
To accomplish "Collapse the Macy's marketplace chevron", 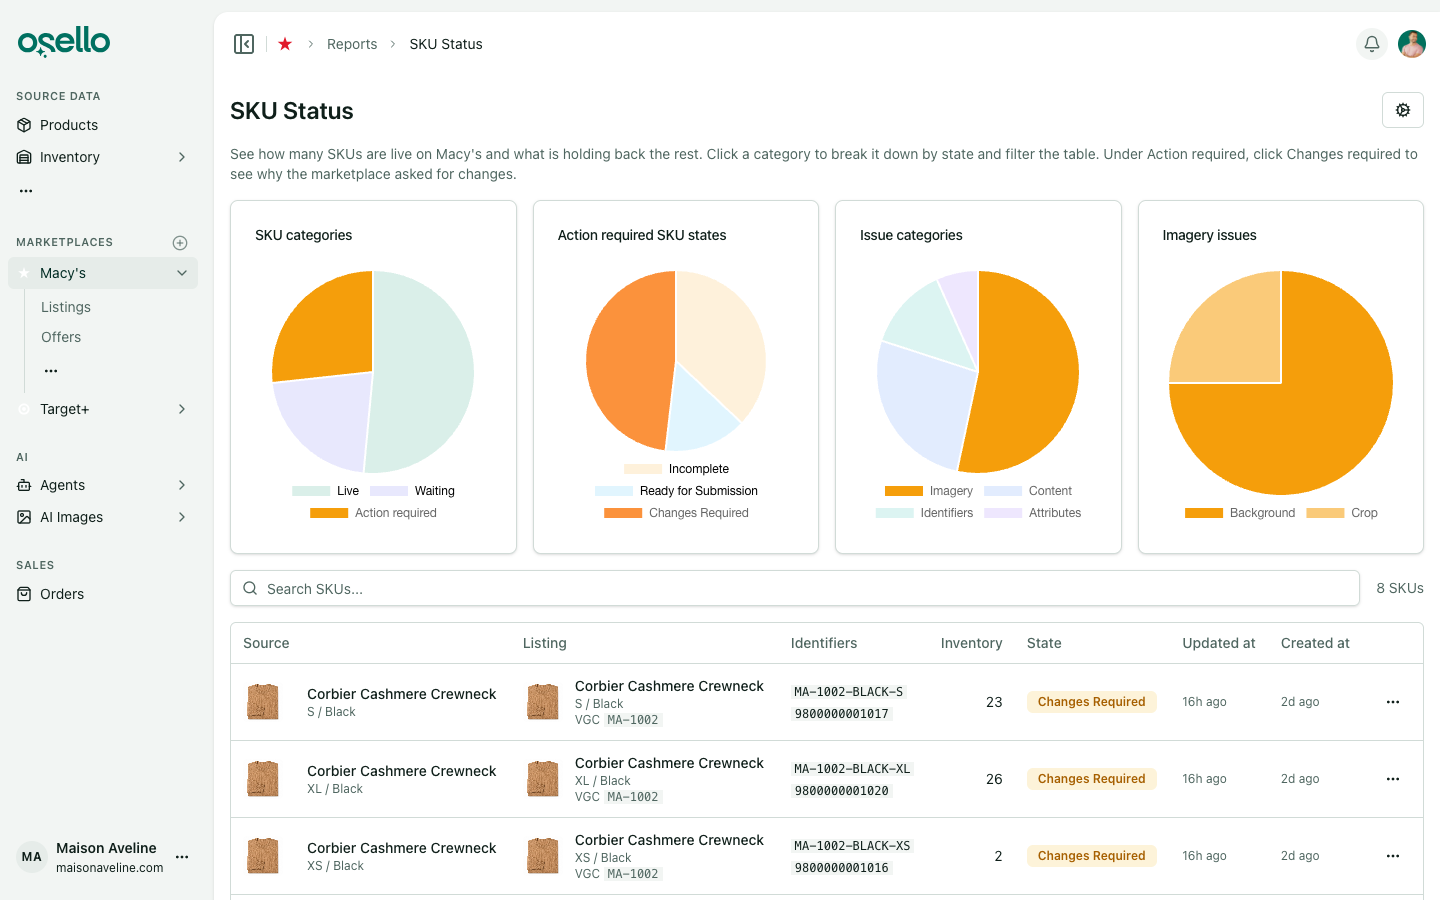I will click(x=182, y=273).
